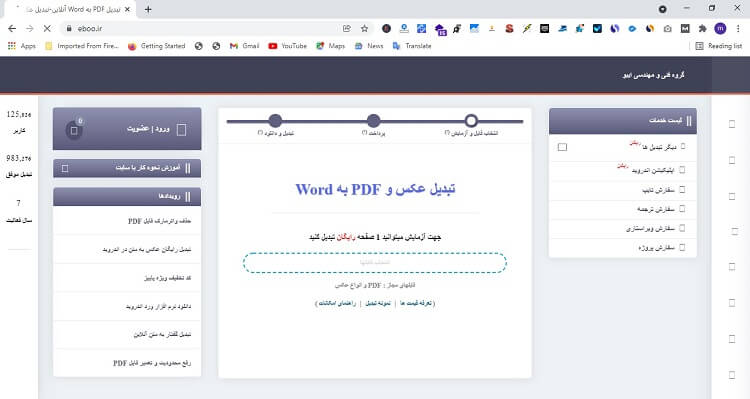
Task: Open the Extensions puzzle-piece menu
Action: click(x=702, y=29)
